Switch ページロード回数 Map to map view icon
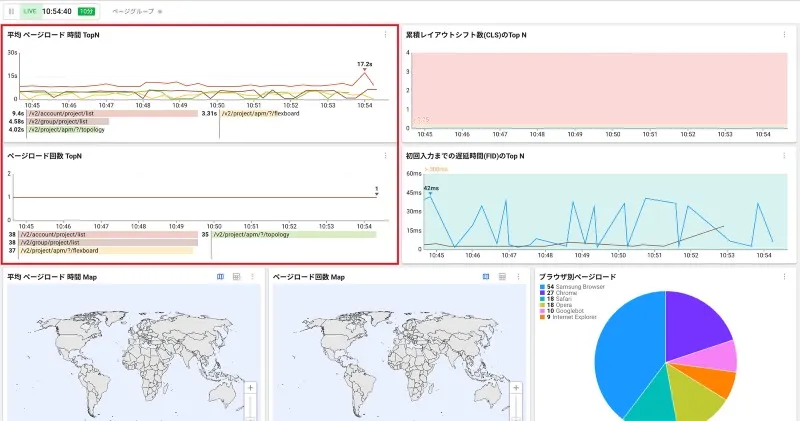The width and height of the screenshot is (800, 421). tap(486, 277)
